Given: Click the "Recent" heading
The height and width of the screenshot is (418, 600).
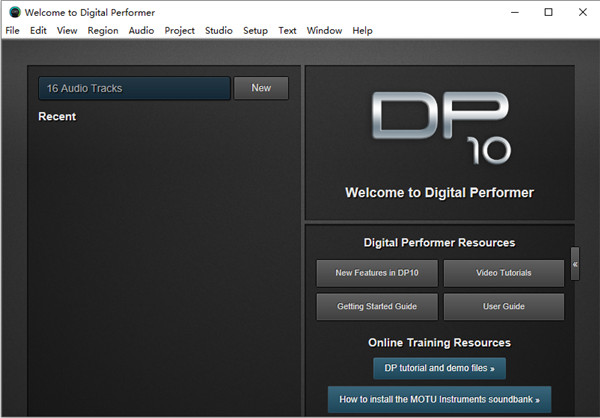Looking at the screenshot, I should [x=57, y=117].
